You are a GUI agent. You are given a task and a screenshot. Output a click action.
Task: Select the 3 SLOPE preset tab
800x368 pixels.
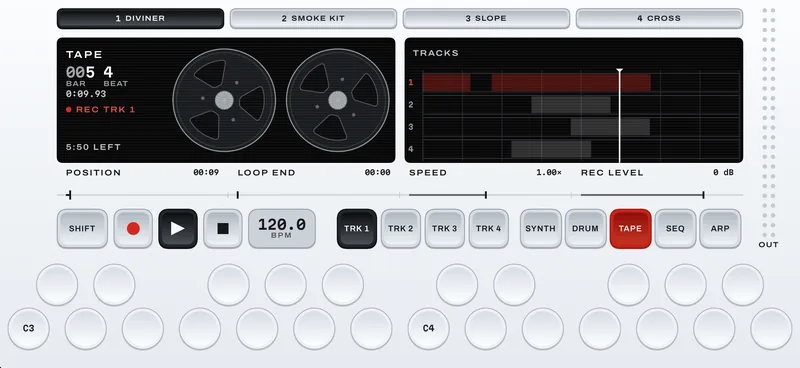[x=486, y=18]
